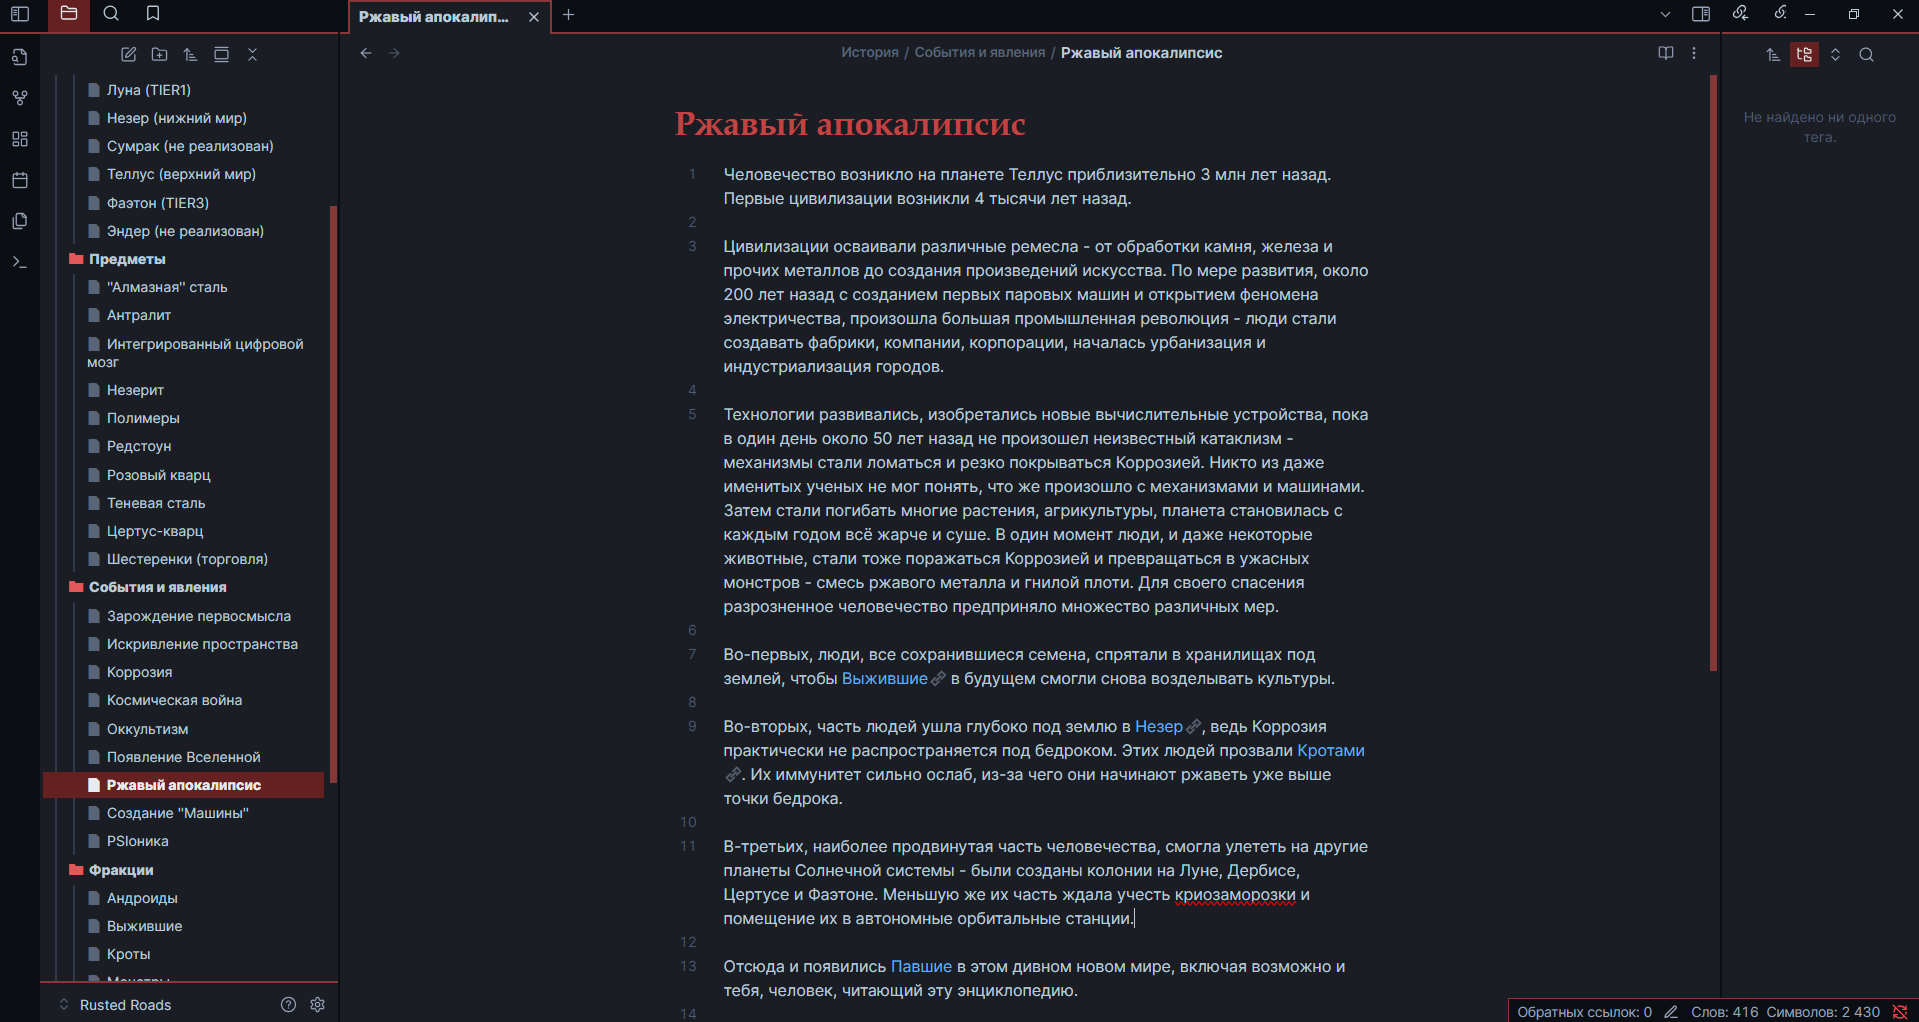Toggle auto-reveal current file in explorer
The height and width of the screenshot is (1022, 1919).
221,55
